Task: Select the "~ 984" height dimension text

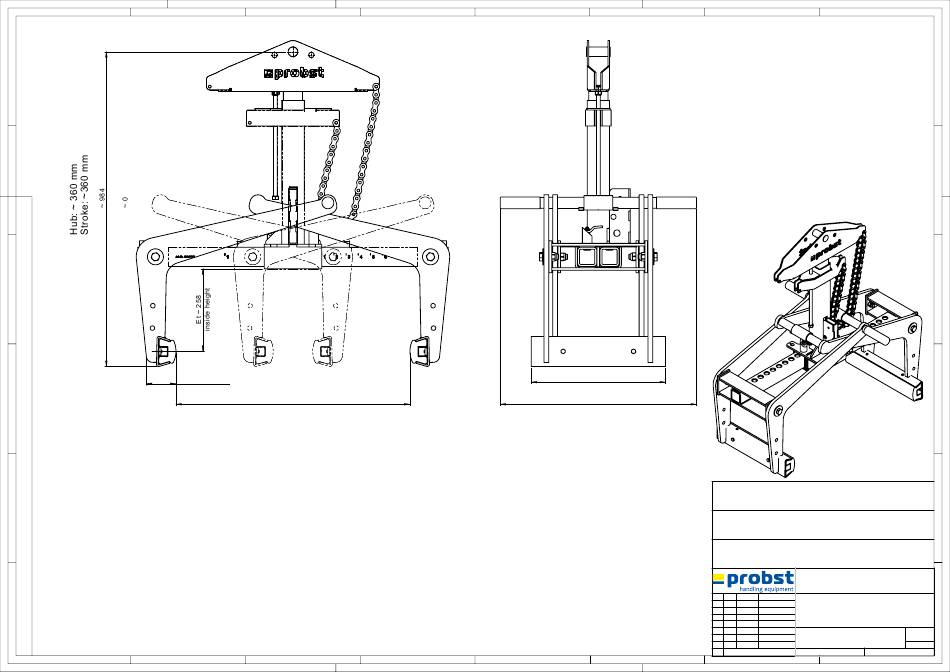Action: click(102, 198)
